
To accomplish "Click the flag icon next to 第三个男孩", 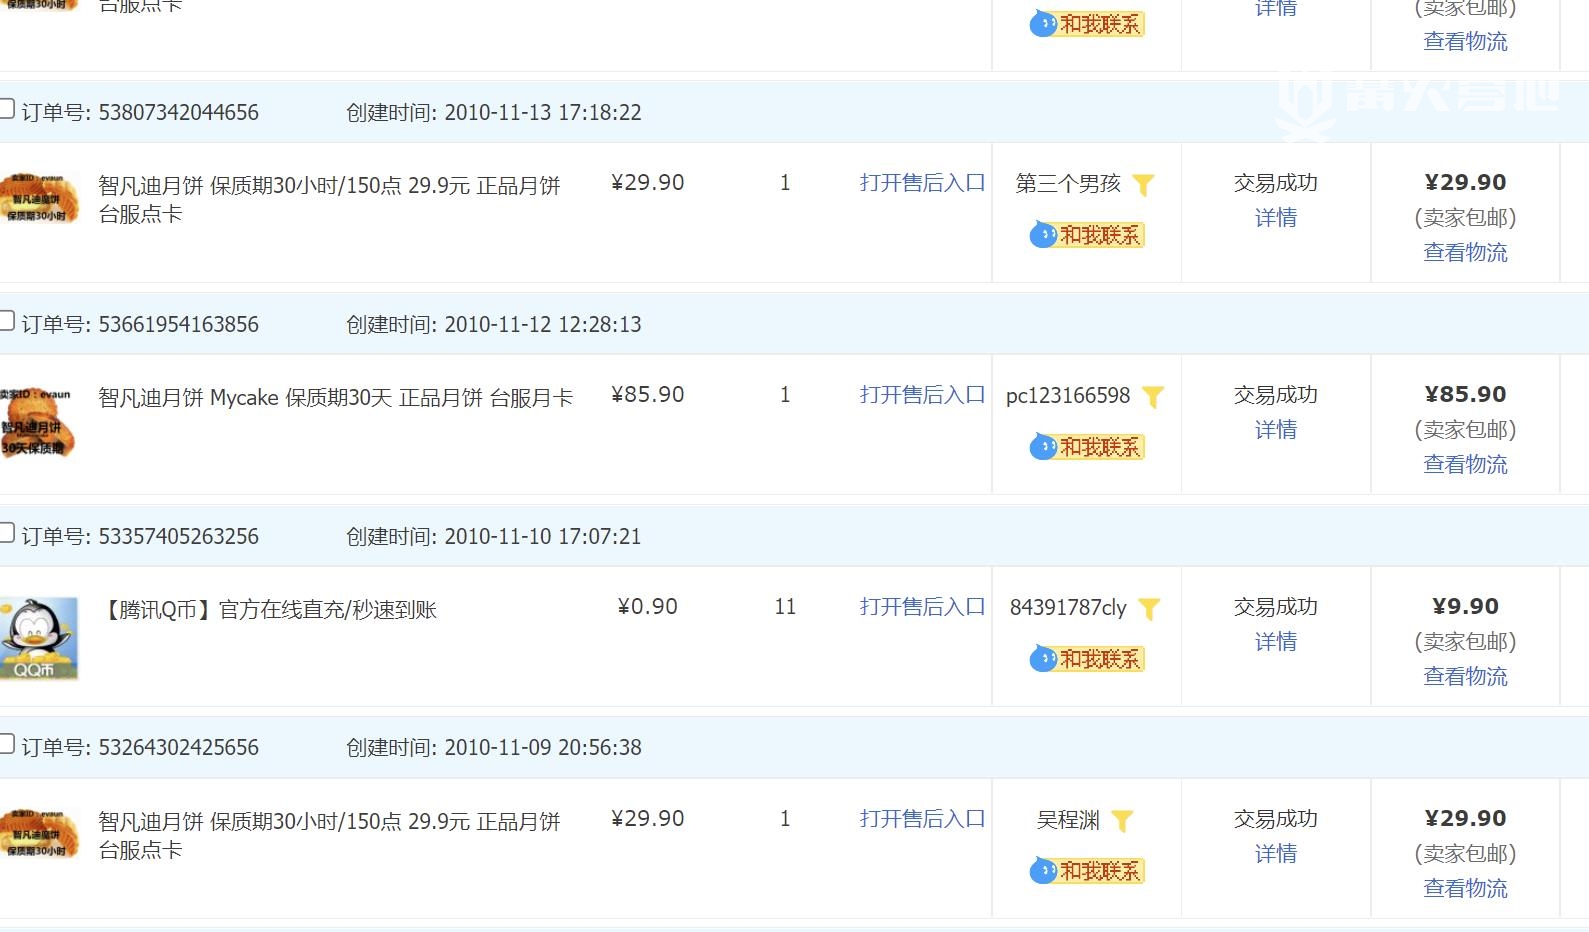I will click(x=1143, y=185).
